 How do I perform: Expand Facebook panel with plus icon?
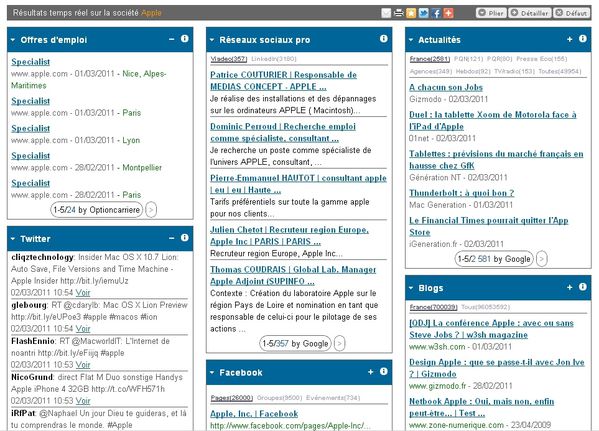(x=371, y=372)
